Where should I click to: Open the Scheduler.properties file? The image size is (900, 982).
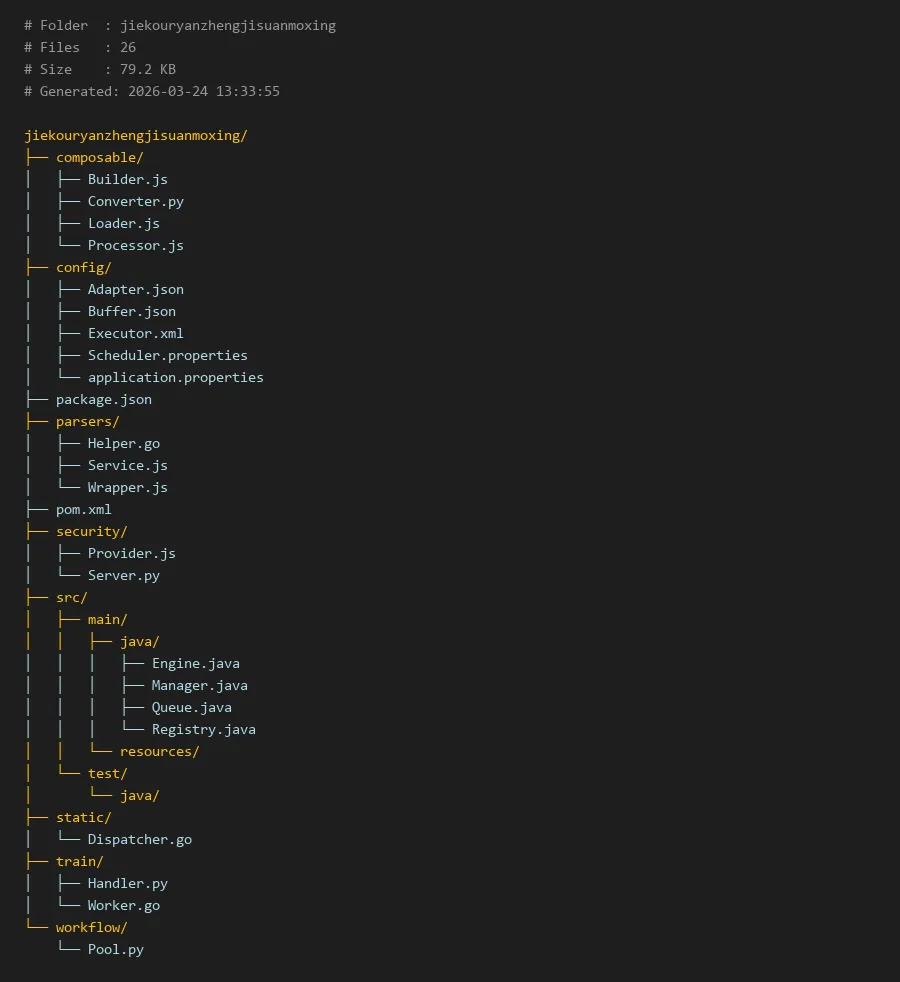(167, 355)
